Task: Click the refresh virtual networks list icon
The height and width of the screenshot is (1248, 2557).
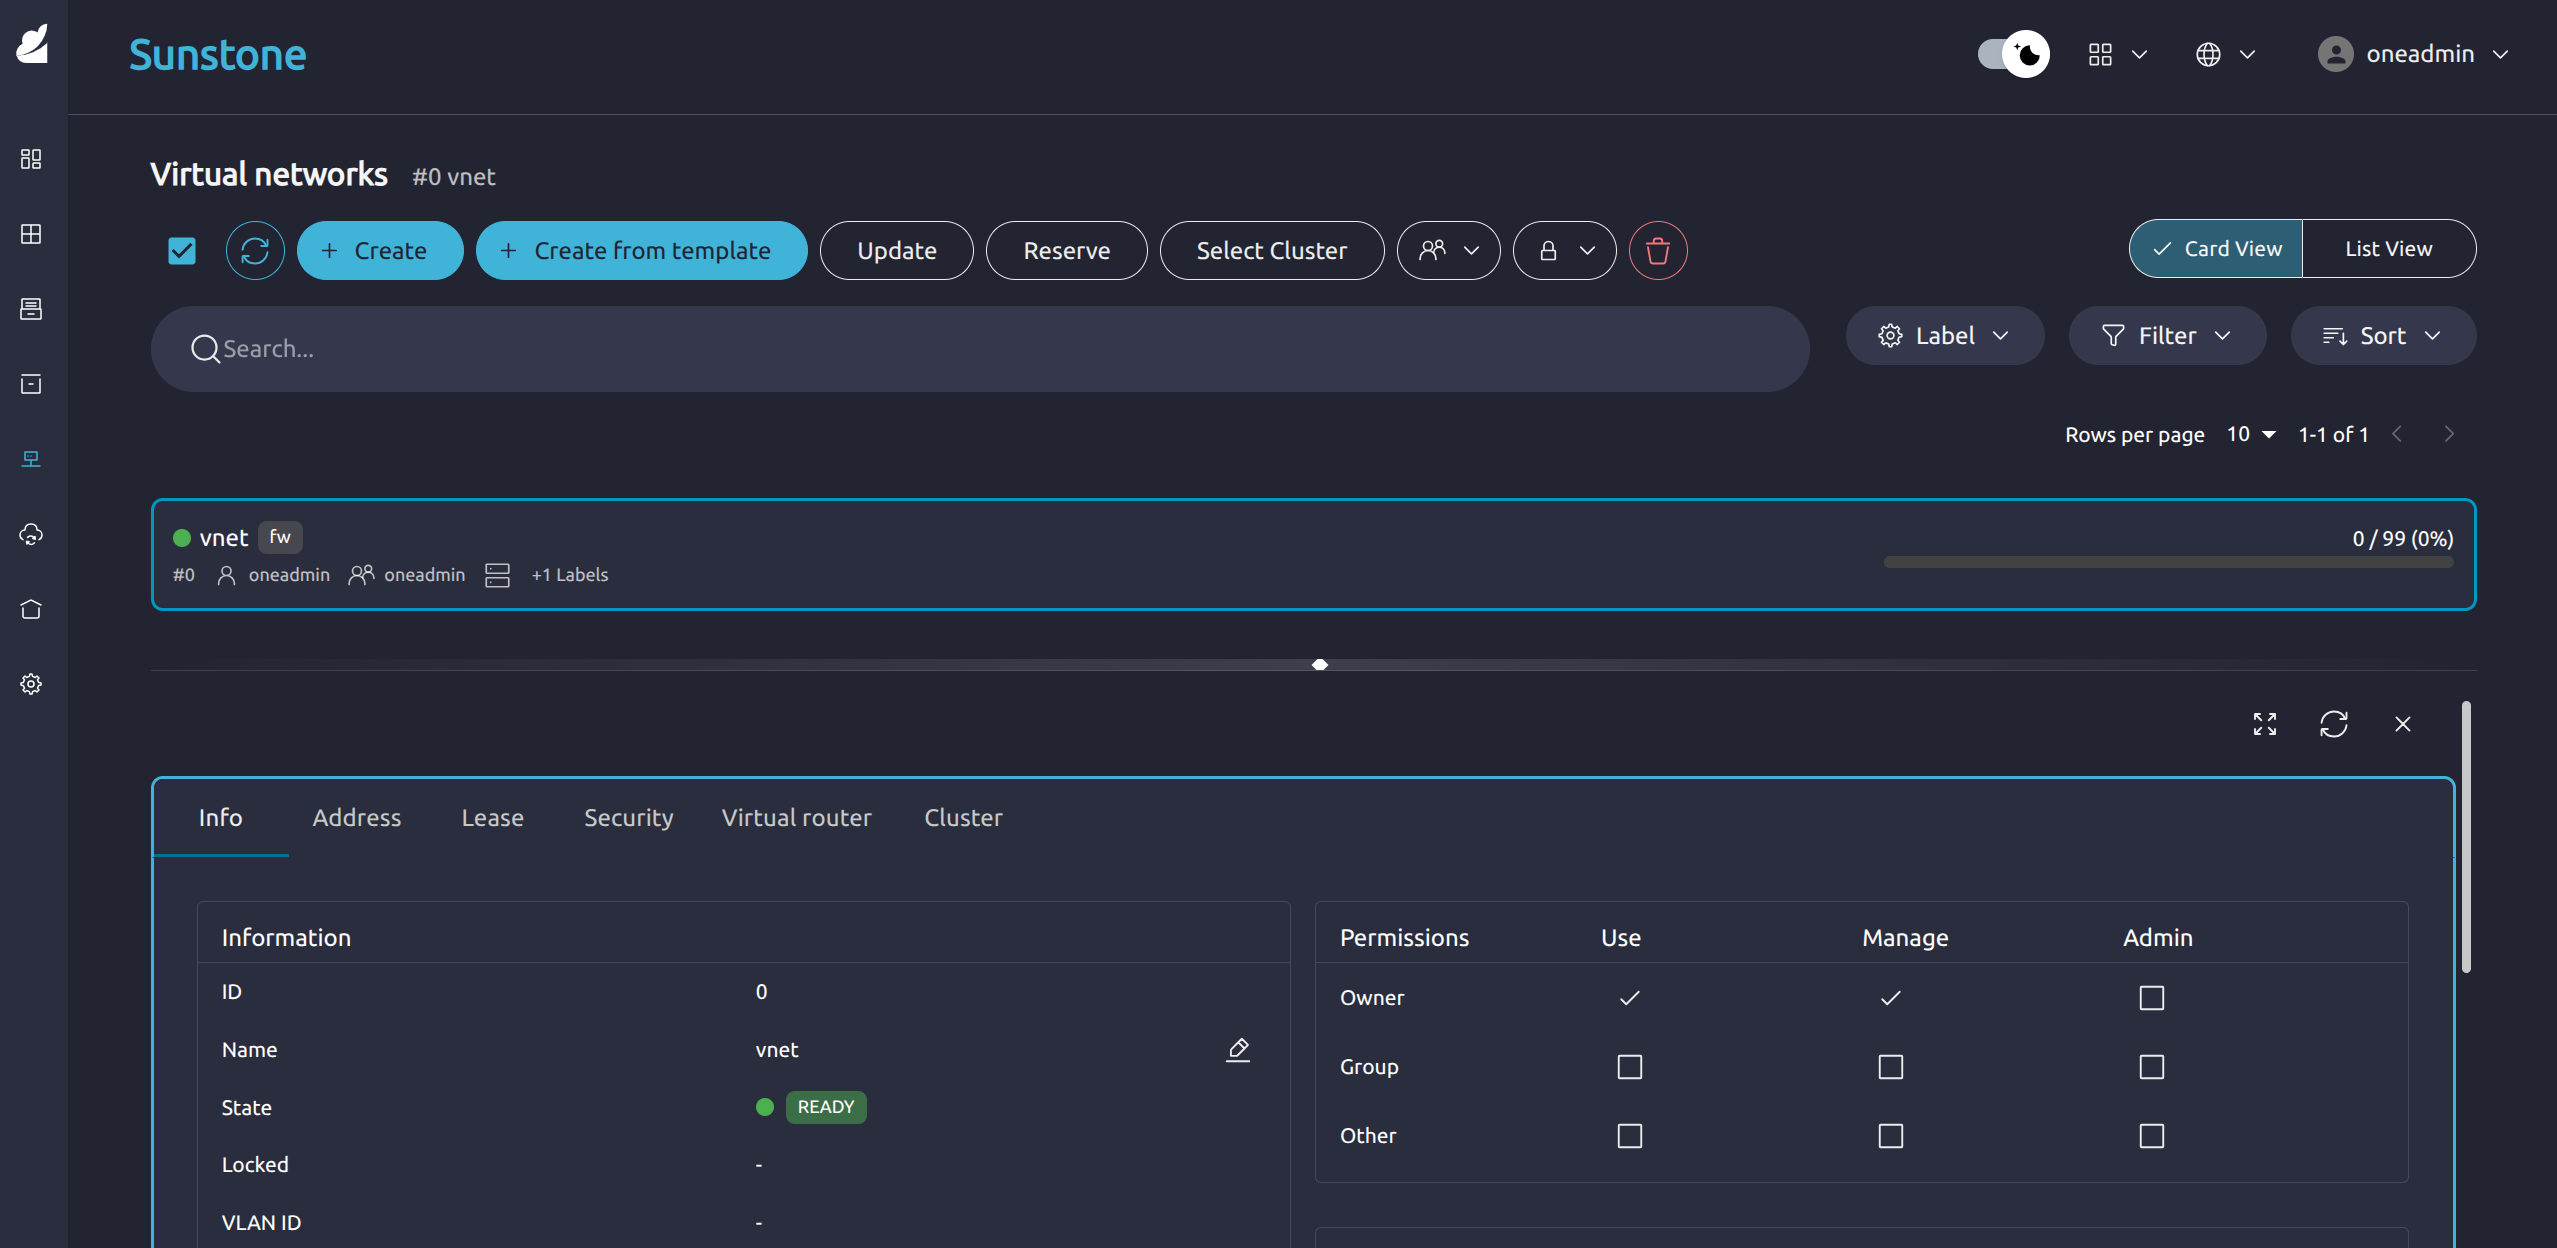Action: click(255, 250)
